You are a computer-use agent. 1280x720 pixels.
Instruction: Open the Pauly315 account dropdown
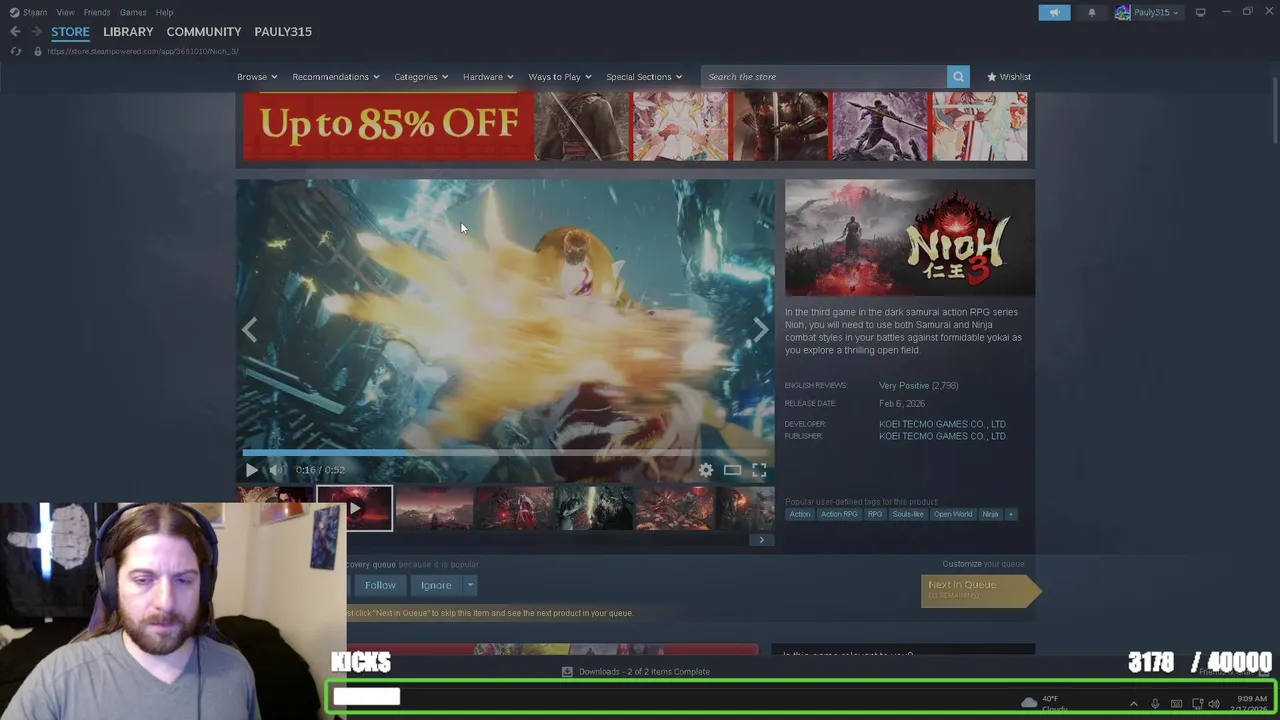pos(1157,12)
